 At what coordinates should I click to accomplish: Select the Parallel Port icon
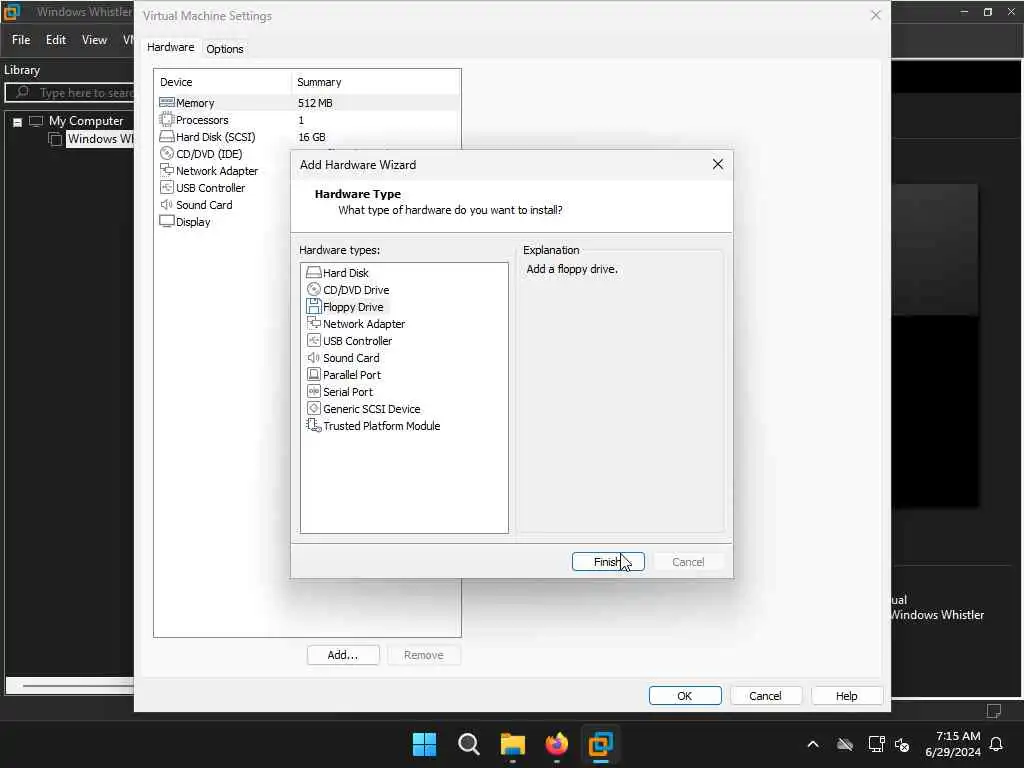313,374
